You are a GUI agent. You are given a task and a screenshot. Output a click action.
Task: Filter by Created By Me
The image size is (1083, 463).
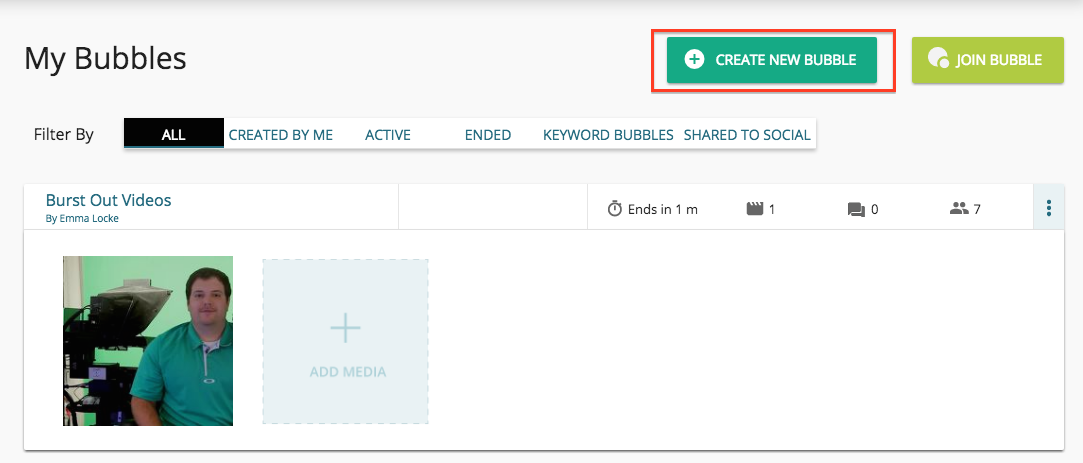click(280, 134)
